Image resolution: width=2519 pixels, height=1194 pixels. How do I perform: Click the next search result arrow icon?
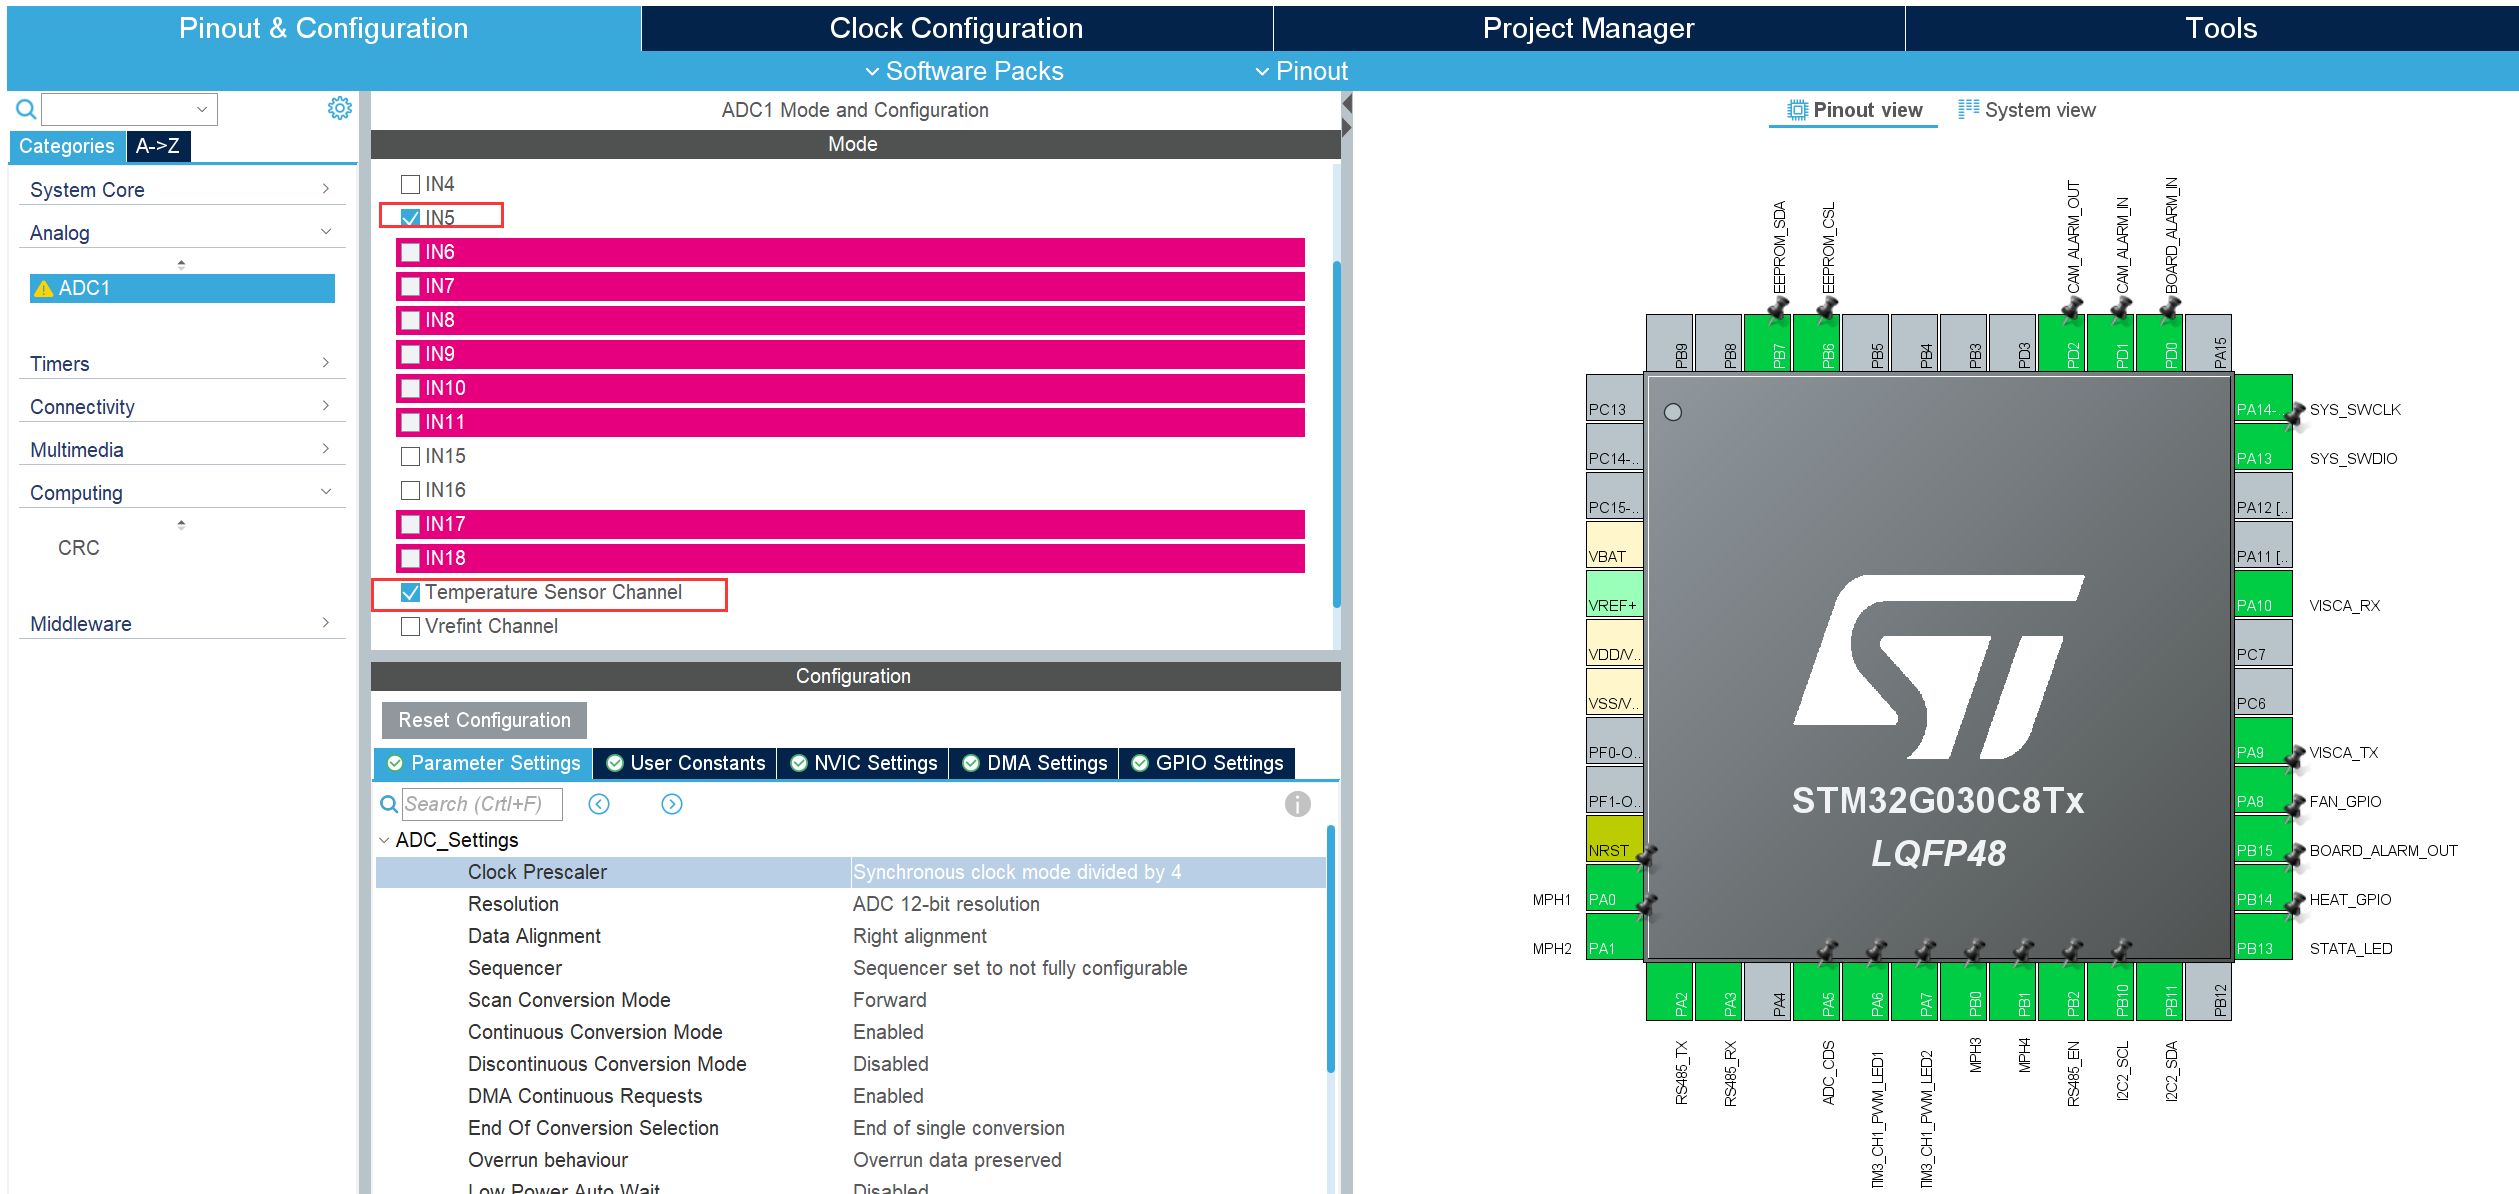pyautogui.click(x=672, y=804)
